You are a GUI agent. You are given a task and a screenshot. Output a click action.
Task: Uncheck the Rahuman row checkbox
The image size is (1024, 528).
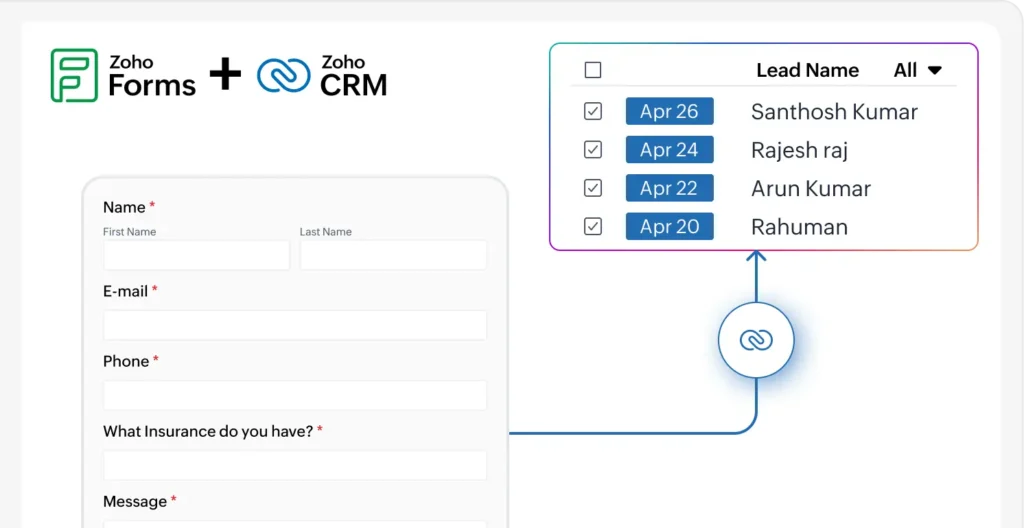click(x=593, y=227)
